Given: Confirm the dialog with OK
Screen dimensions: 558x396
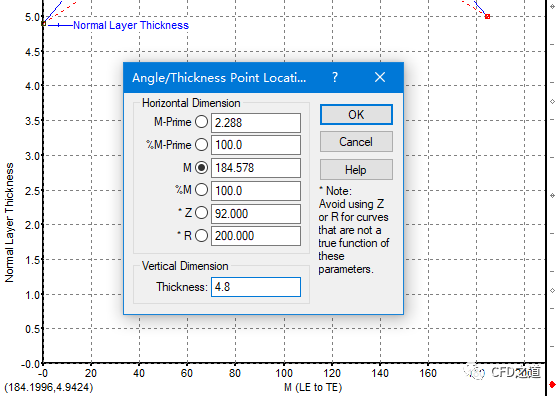Looking at the screenshot, I should (356, 115).
